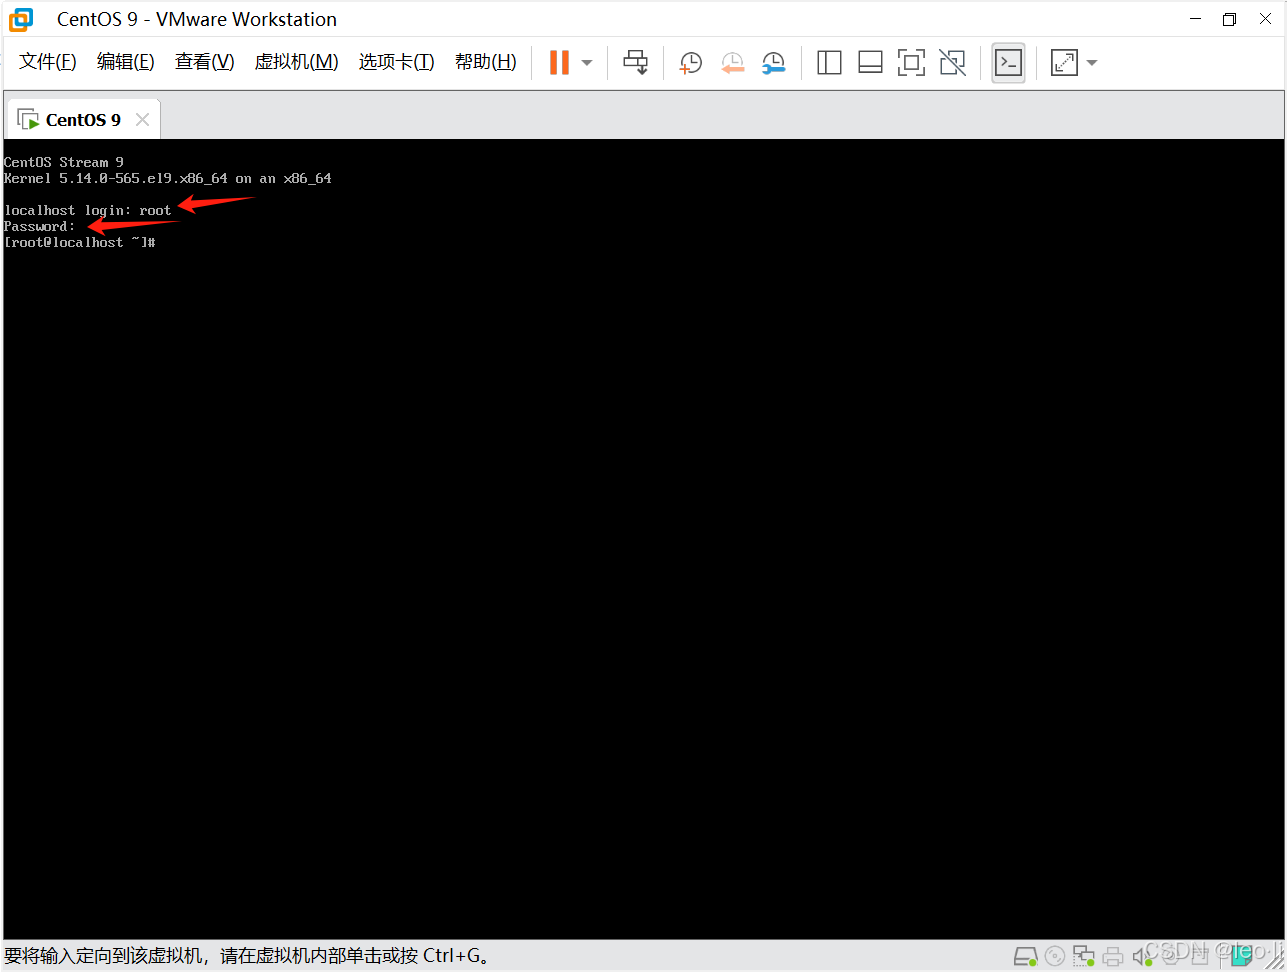Click the 'Password:' line in the console
Screen dimensions: 1287x972
pos(39,227)
